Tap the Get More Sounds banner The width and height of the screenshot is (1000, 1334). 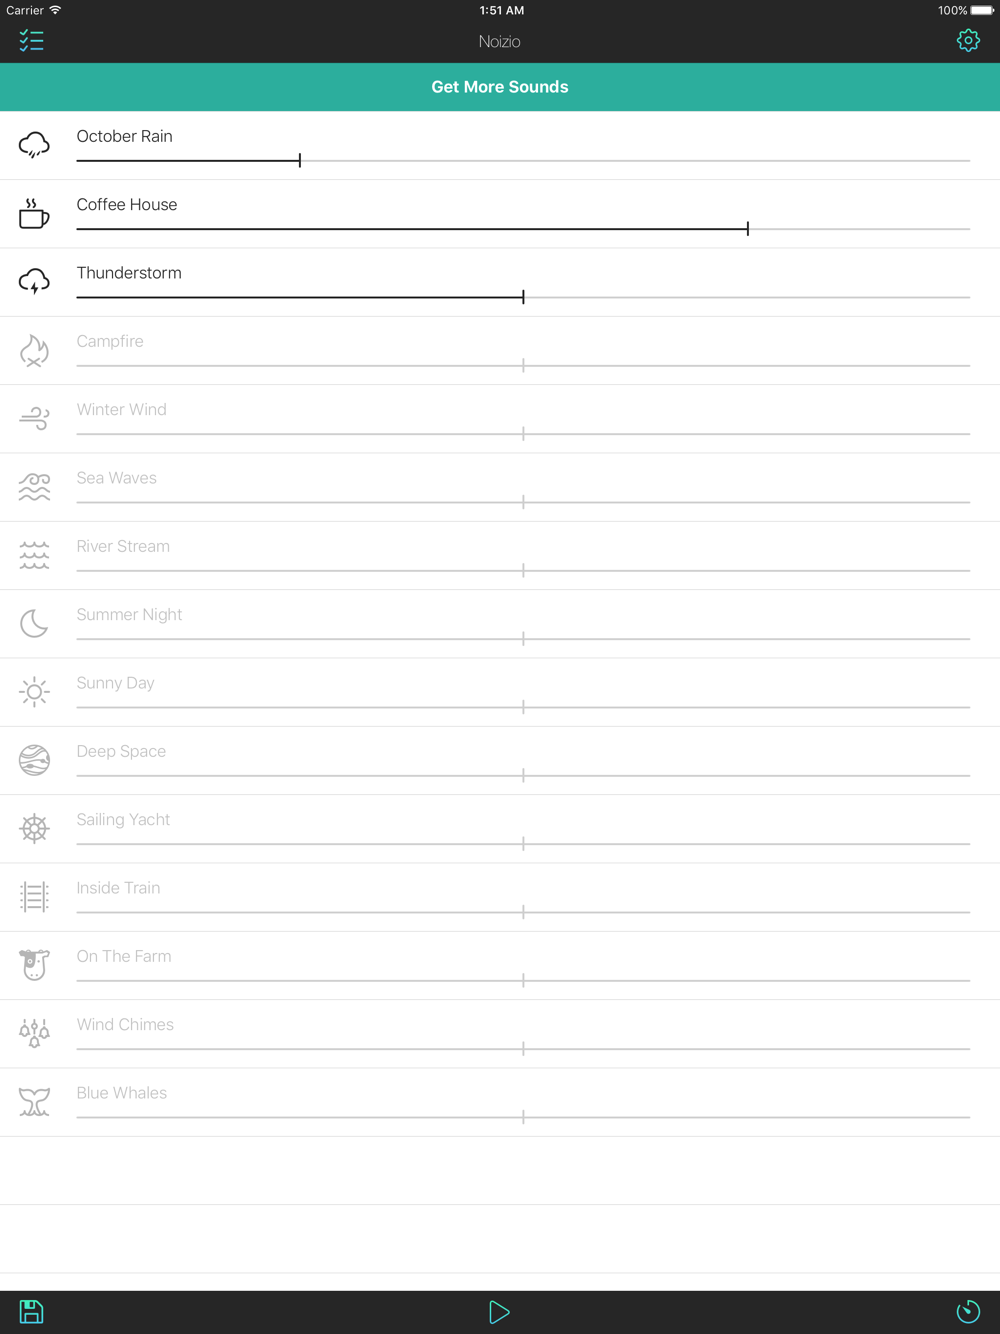pyautogui.click(x=500, y=87)
